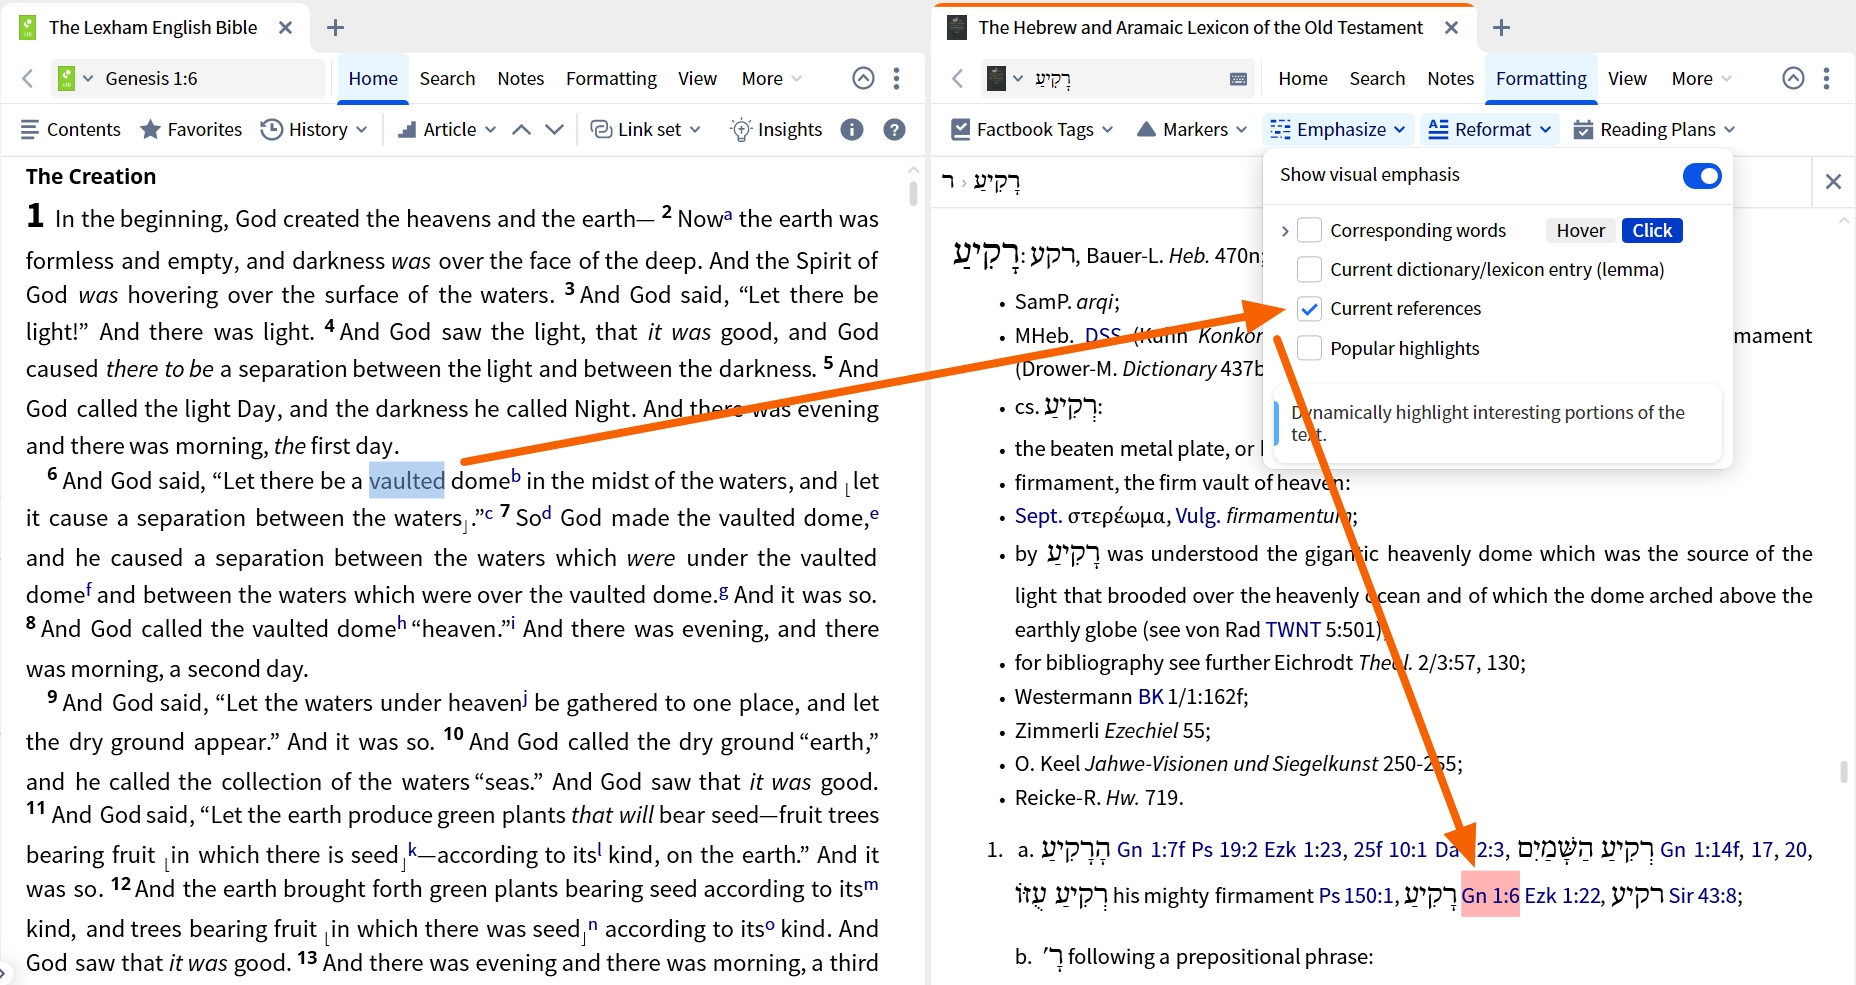Open on-screen keyboard in lexicon reference box
Viewport: 1856px width, 985px height.
[x=1238, y=79]
